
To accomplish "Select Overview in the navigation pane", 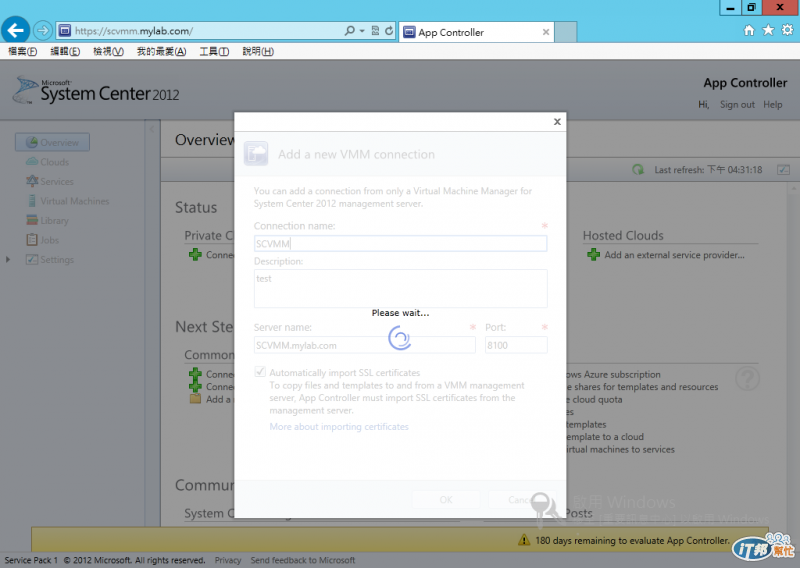I will pyautogui.click(x=53, y=142).
